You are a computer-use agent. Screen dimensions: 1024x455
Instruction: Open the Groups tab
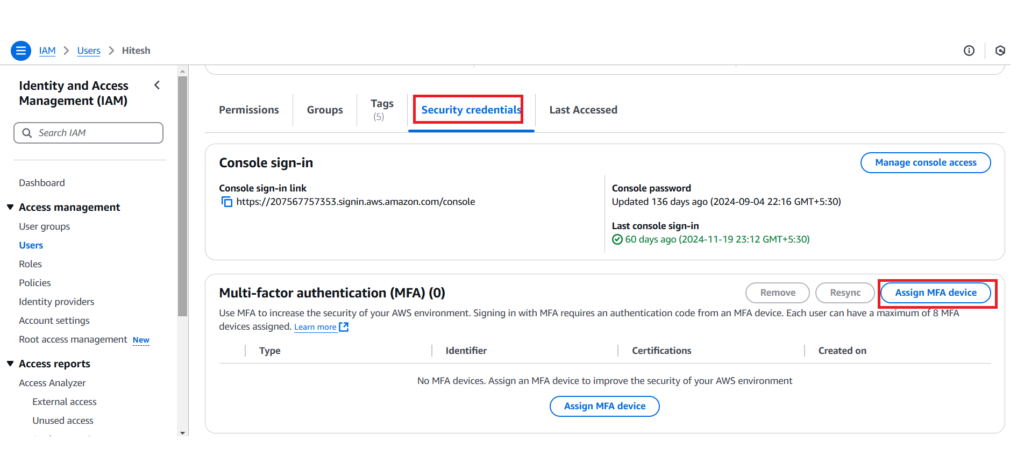325,110
